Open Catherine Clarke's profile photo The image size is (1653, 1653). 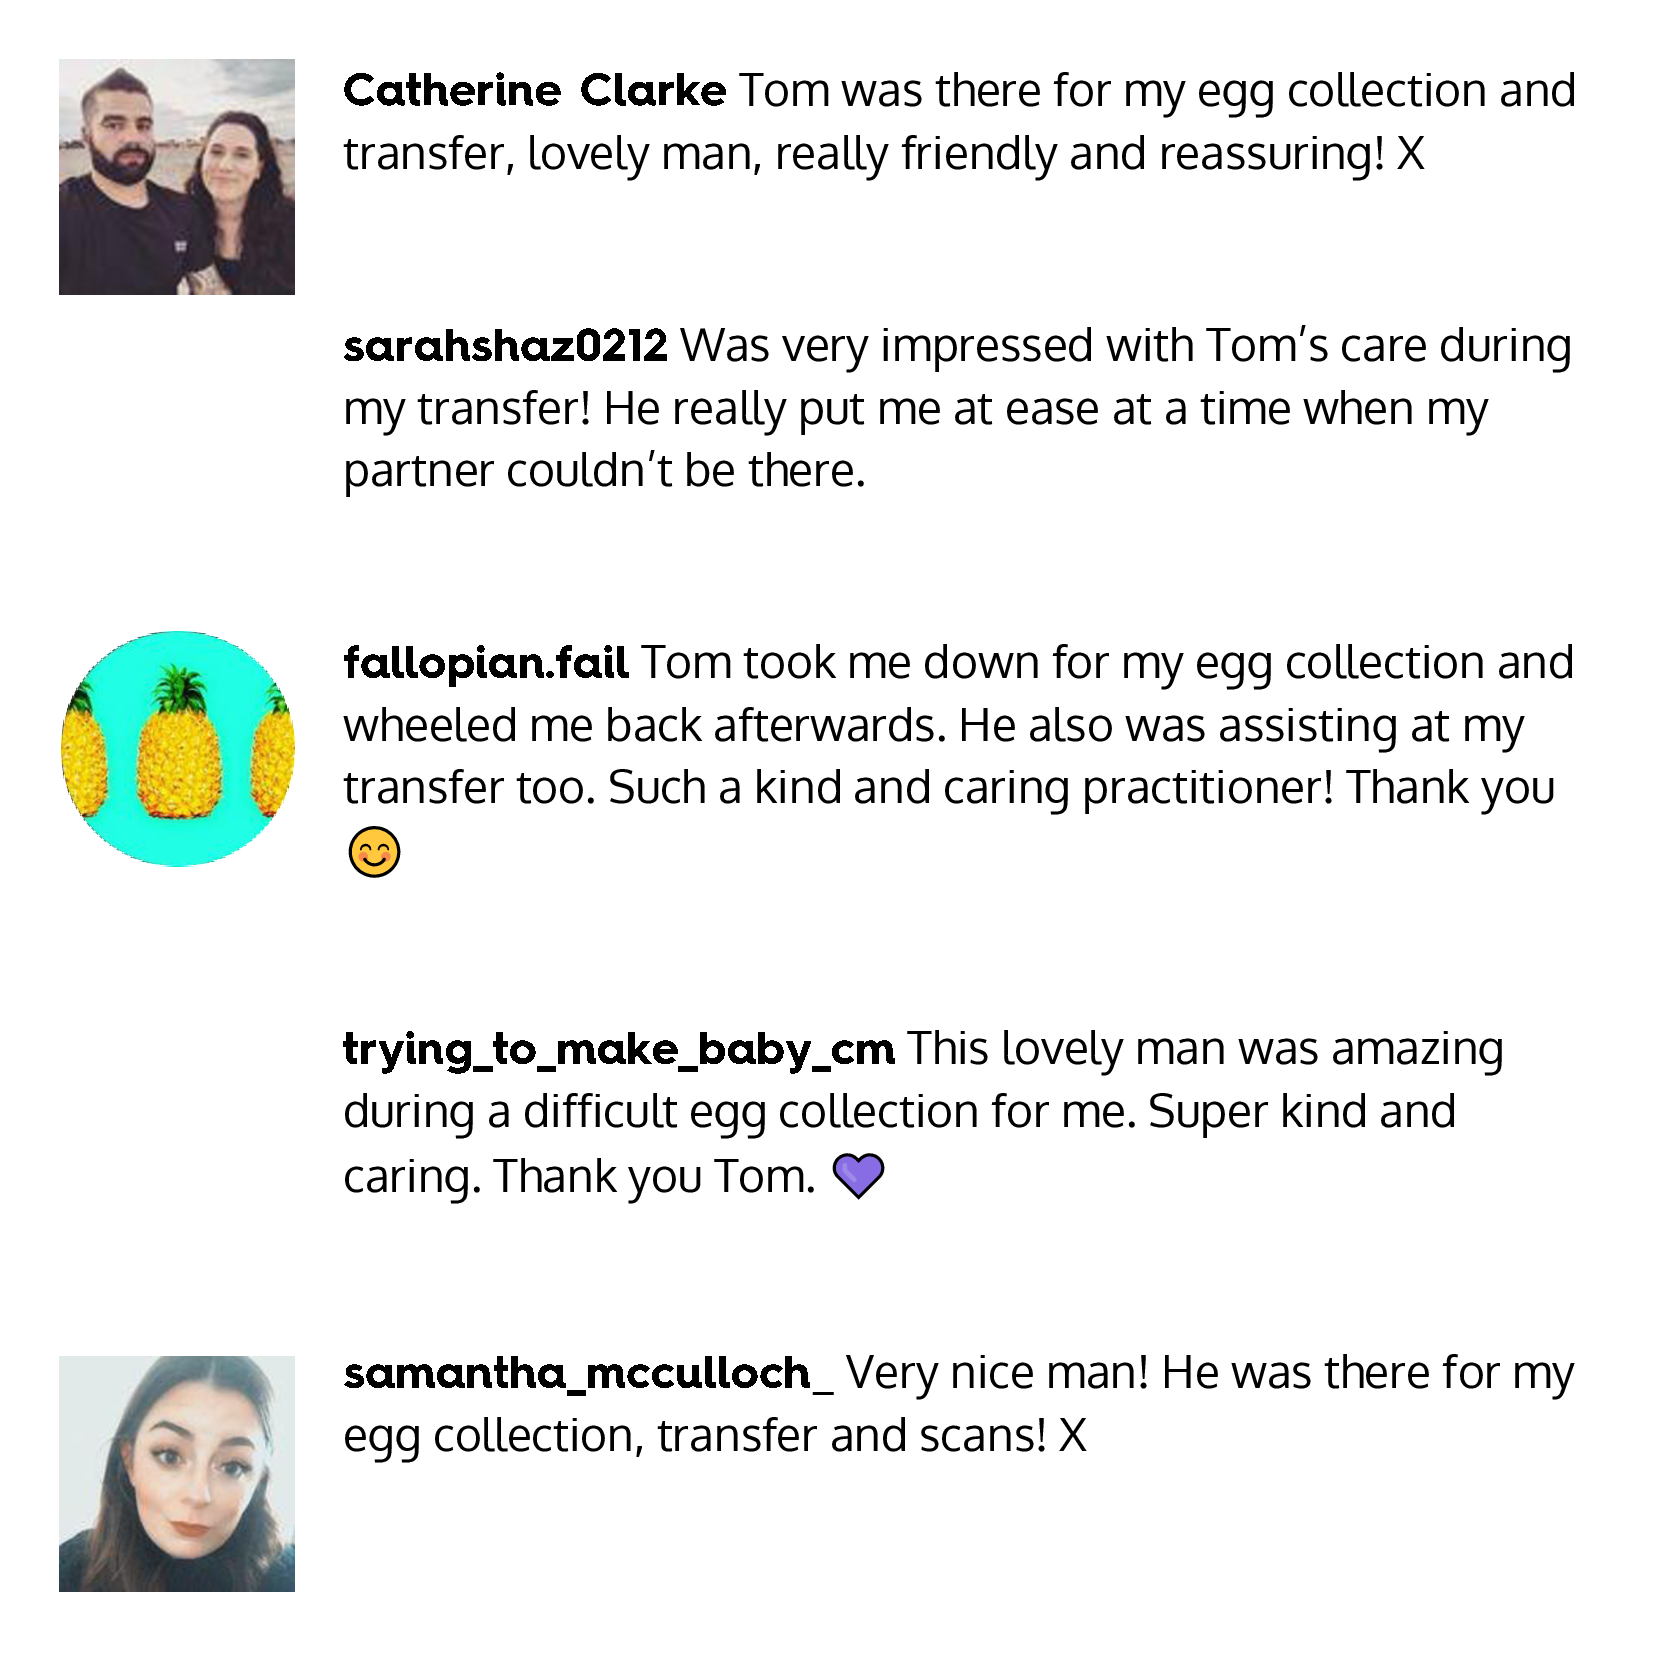[177, 177]
